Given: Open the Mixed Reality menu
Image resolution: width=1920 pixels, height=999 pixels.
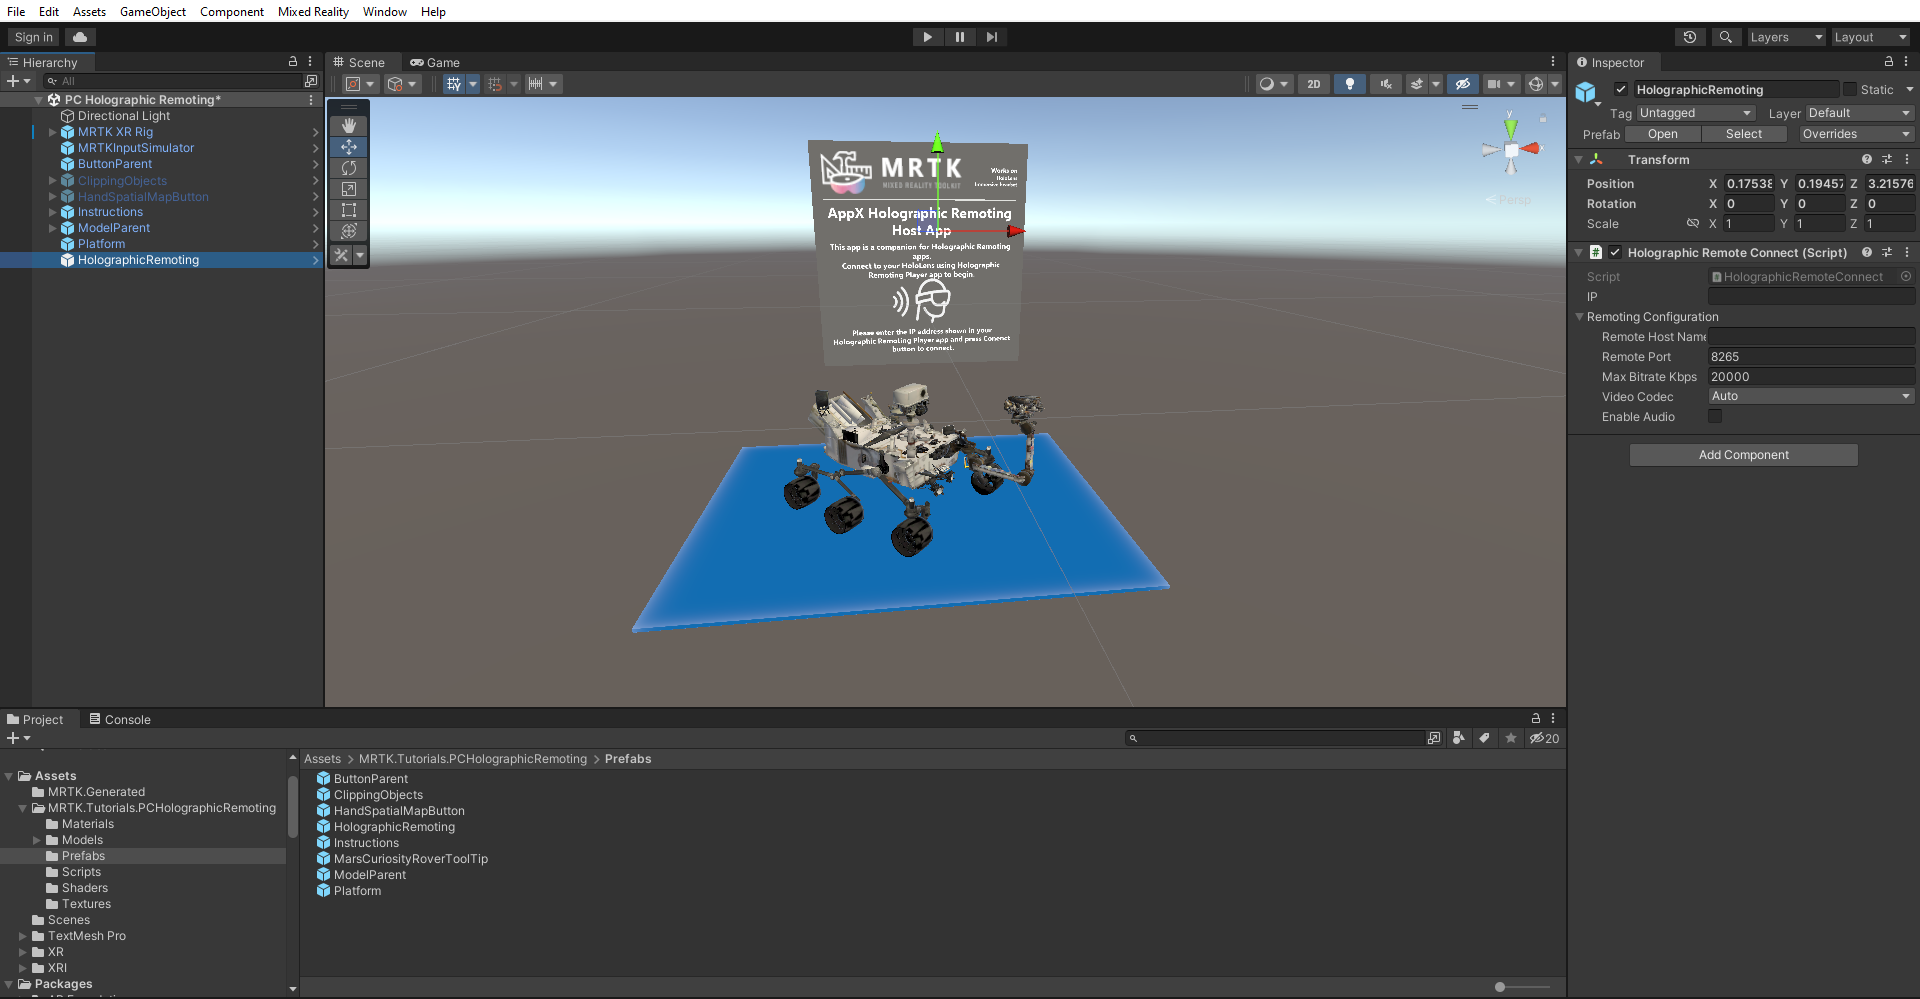Looking at the screenshot, I should coord(313,11).
